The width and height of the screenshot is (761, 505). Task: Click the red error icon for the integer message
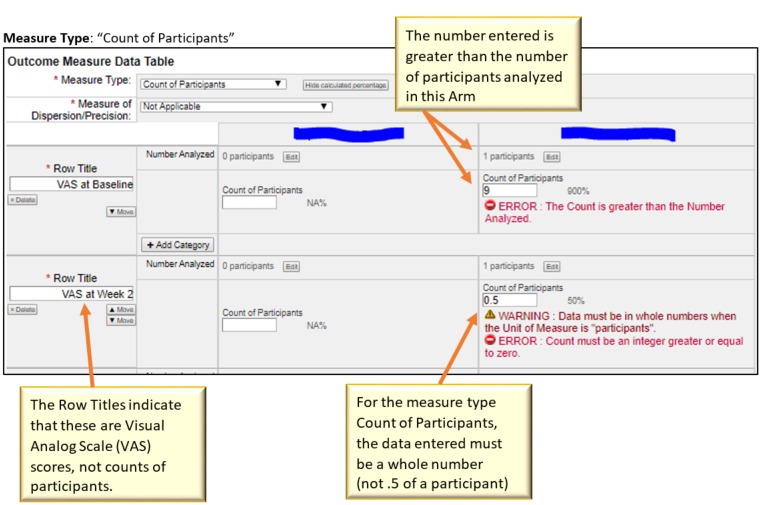pos(490,341)
